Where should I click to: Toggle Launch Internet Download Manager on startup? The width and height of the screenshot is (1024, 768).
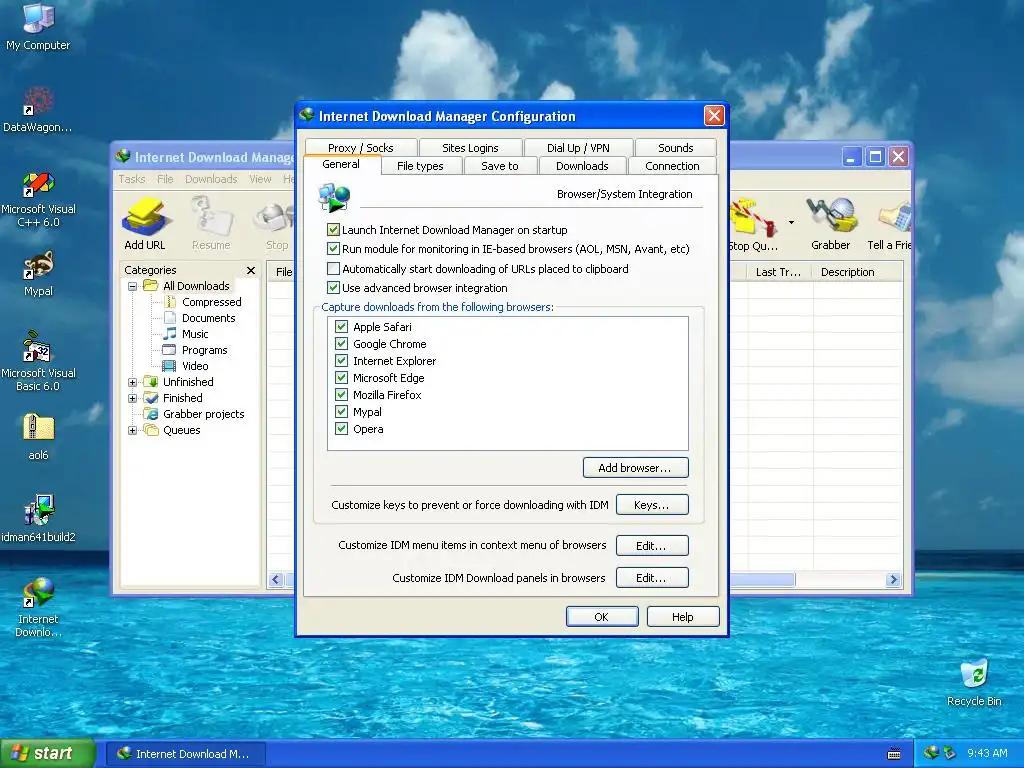click(x=333, y=229)
